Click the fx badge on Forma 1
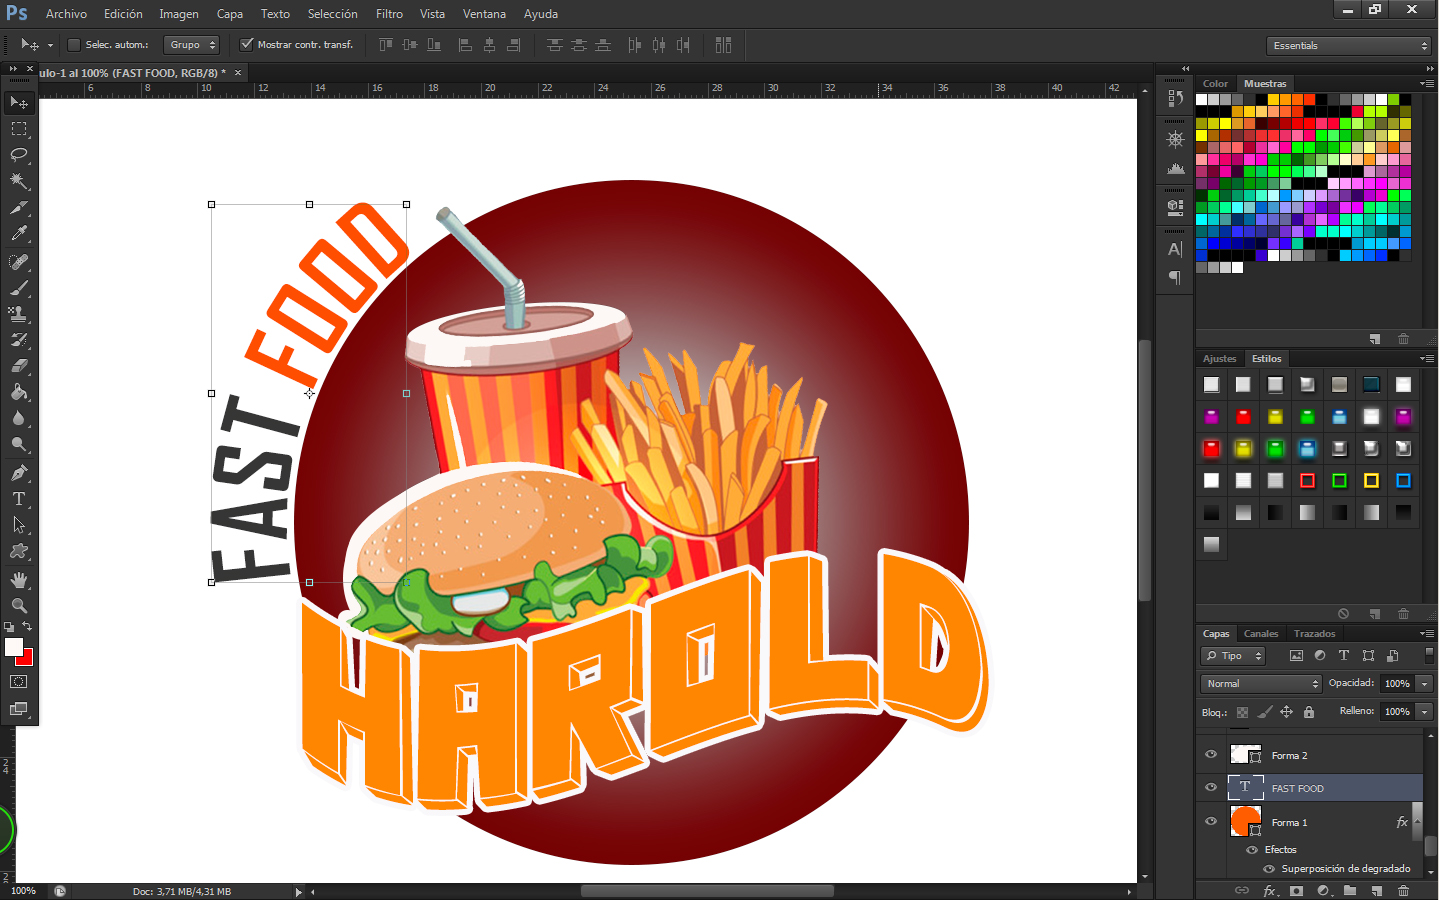The width and height of the screenshot is (1440, 900). (1402, 822)
